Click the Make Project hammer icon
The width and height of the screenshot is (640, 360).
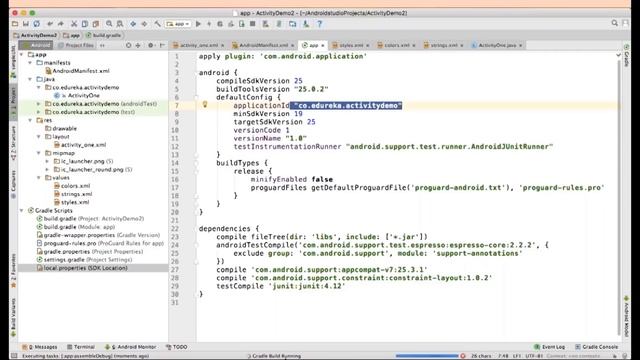[x=157, y=24]
